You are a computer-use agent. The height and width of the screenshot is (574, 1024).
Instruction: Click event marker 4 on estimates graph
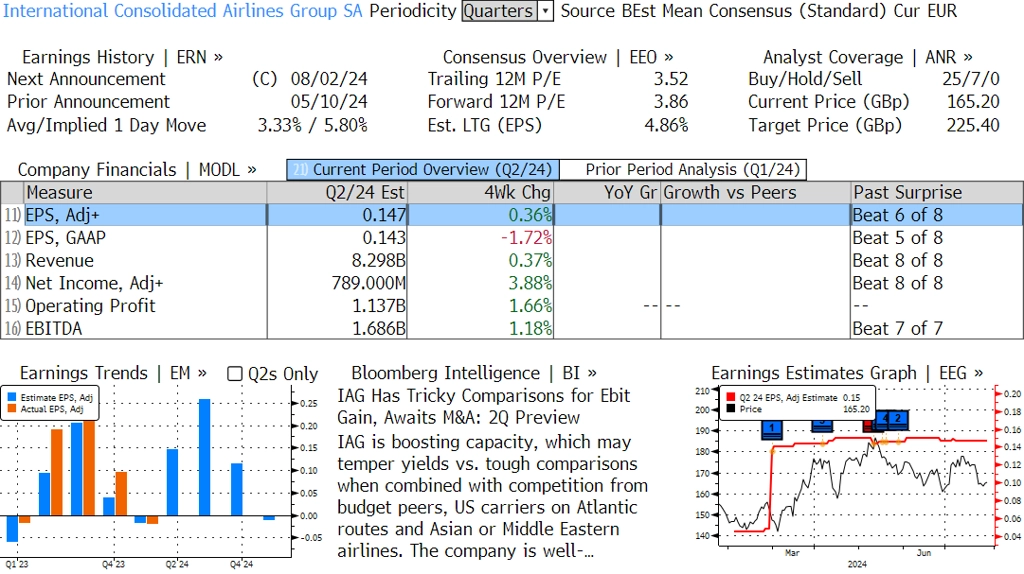pos(885,418)
